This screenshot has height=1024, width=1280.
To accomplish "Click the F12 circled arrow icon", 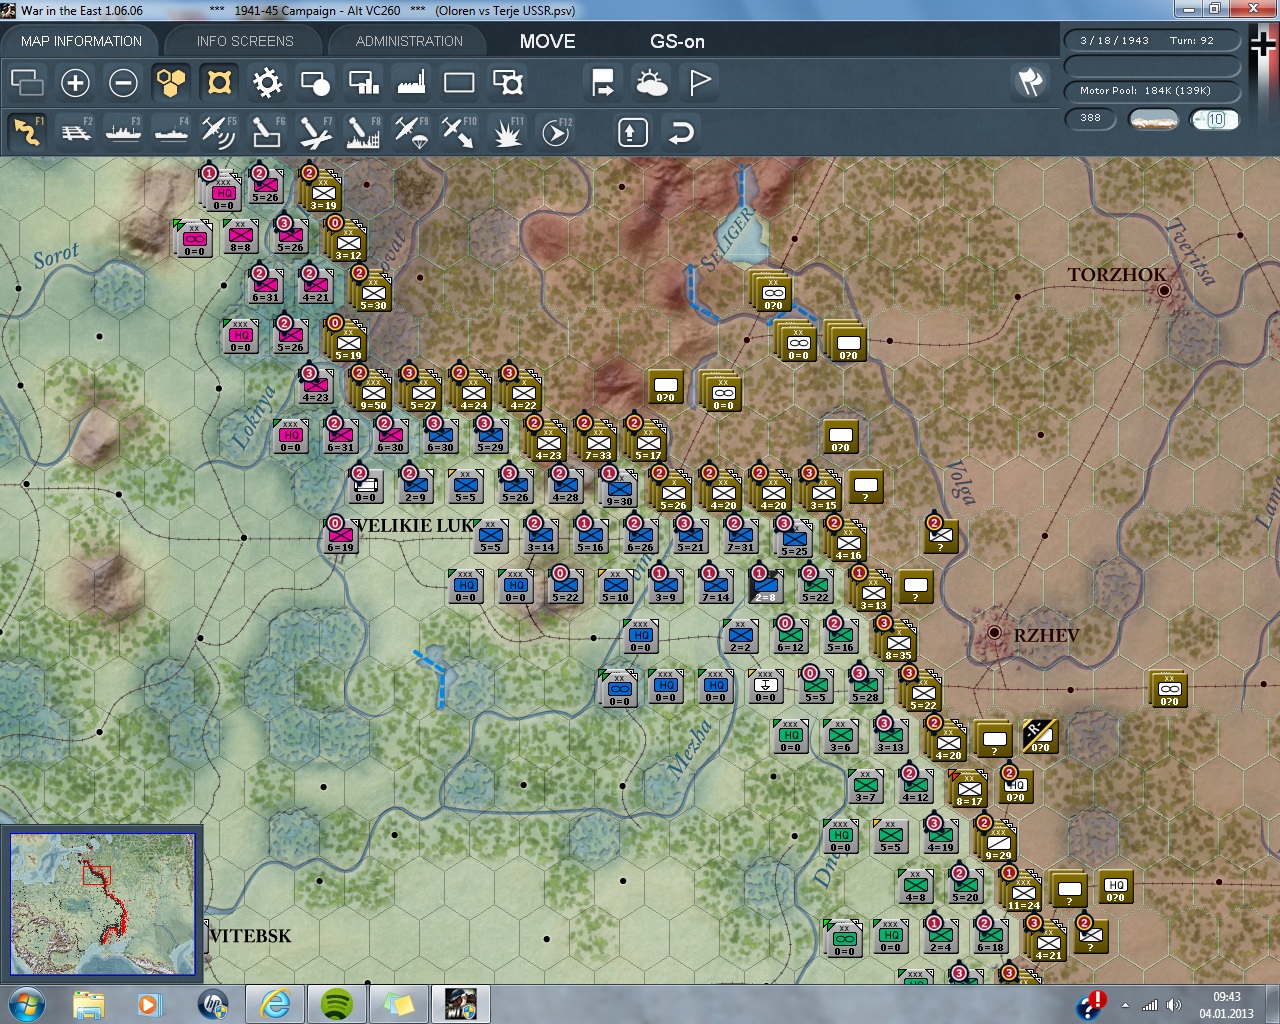I will tap(556, 132).
